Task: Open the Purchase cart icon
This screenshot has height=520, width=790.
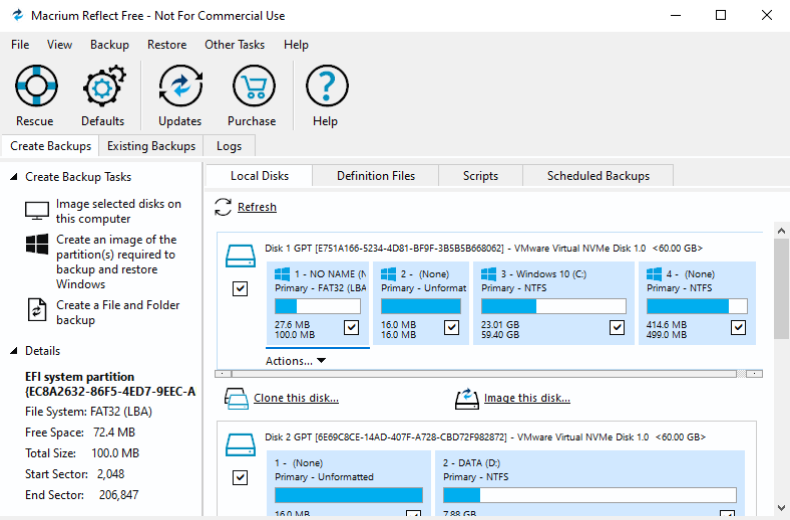Action: coord(252,88)
